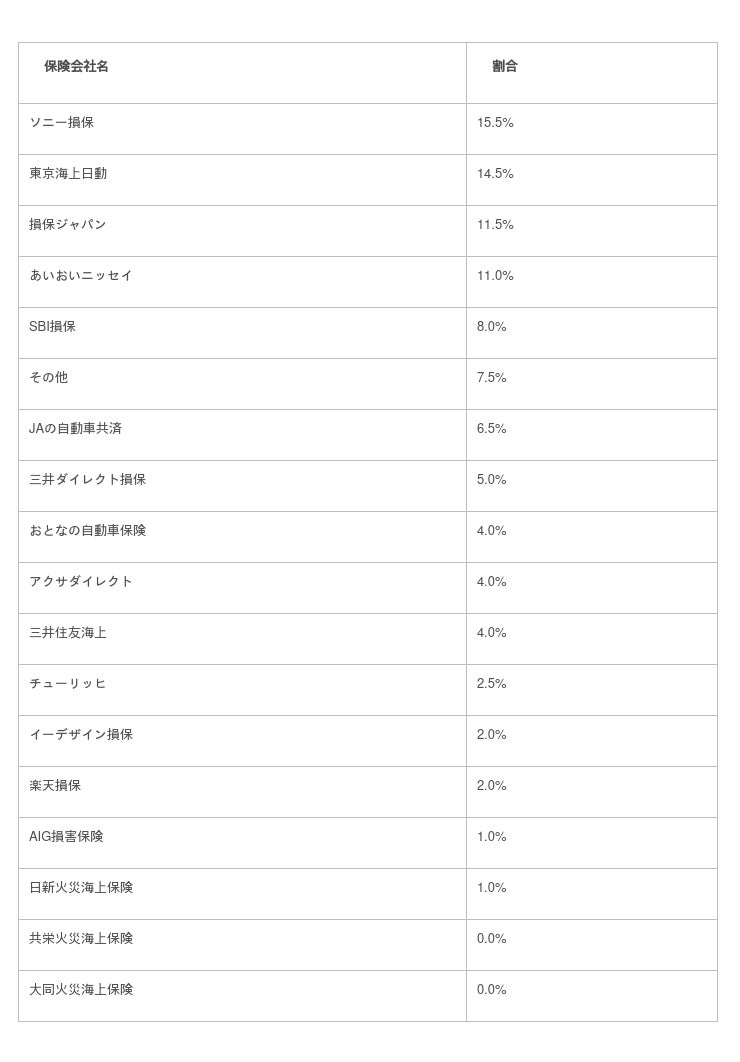Select the AIG損害保険 cell
The height and width of the screenshot is (1062, 740).
coord(66,837)
